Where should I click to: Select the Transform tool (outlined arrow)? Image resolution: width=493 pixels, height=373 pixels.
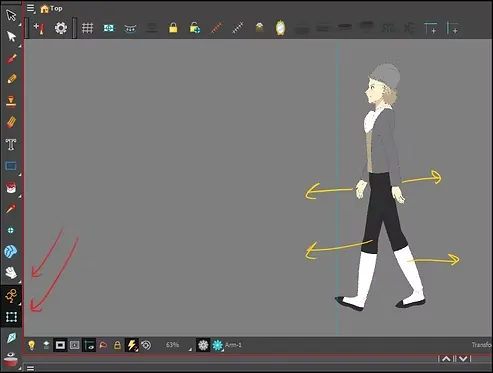tap(11, 15)
